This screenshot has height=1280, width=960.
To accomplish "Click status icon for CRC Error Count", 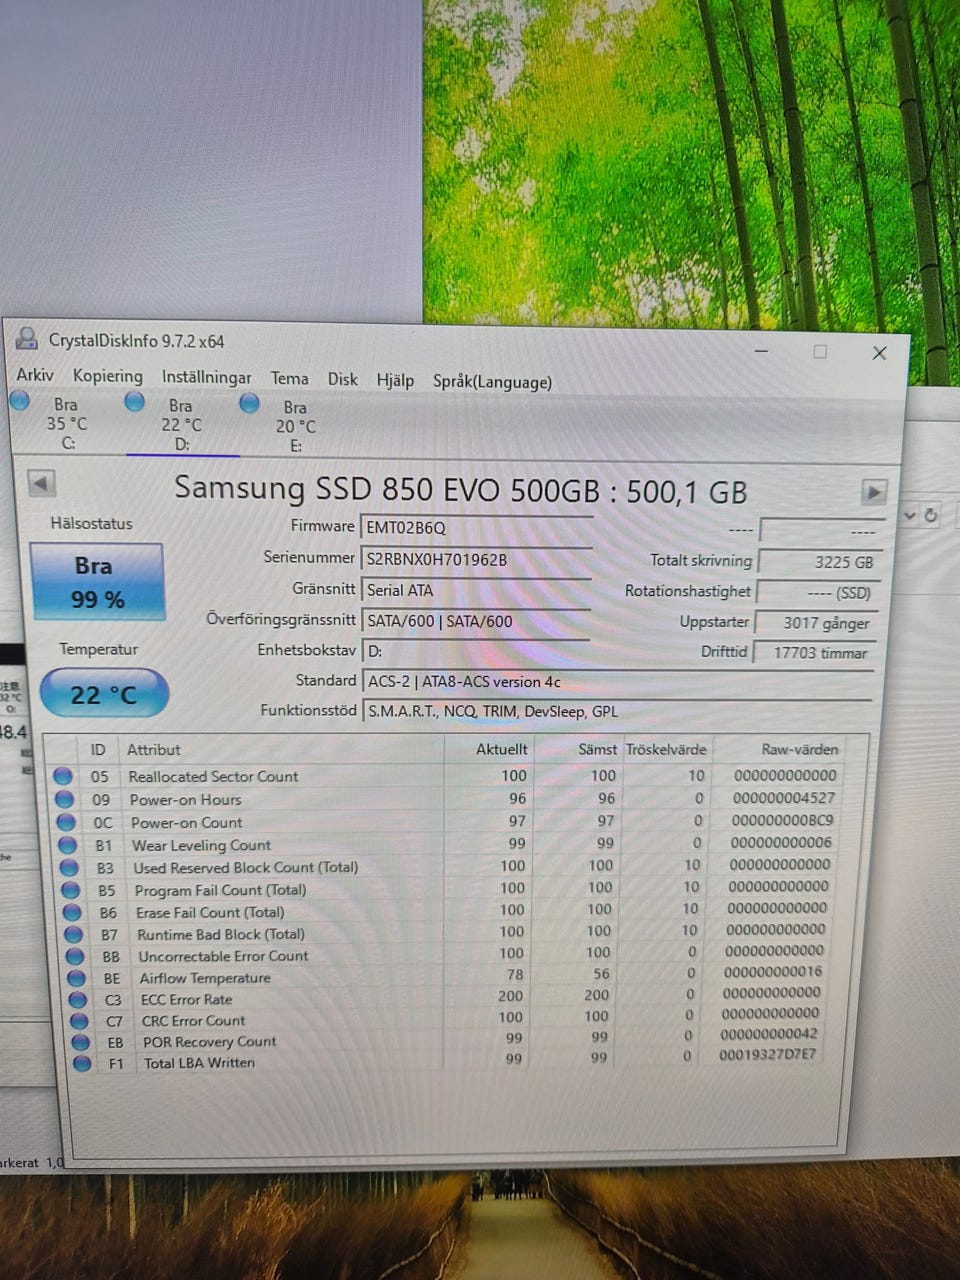I will 79,1021.
